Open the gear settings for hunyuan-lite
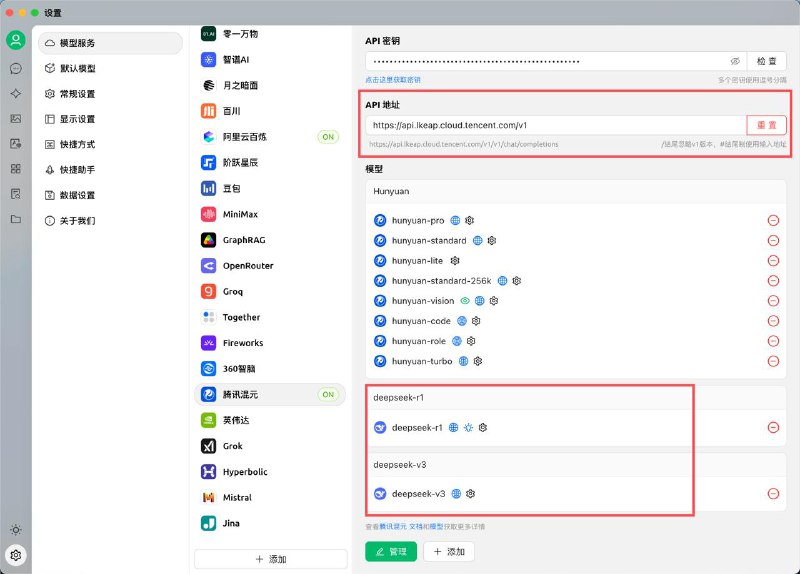800x574 pixels. click(x=455, y=261)
